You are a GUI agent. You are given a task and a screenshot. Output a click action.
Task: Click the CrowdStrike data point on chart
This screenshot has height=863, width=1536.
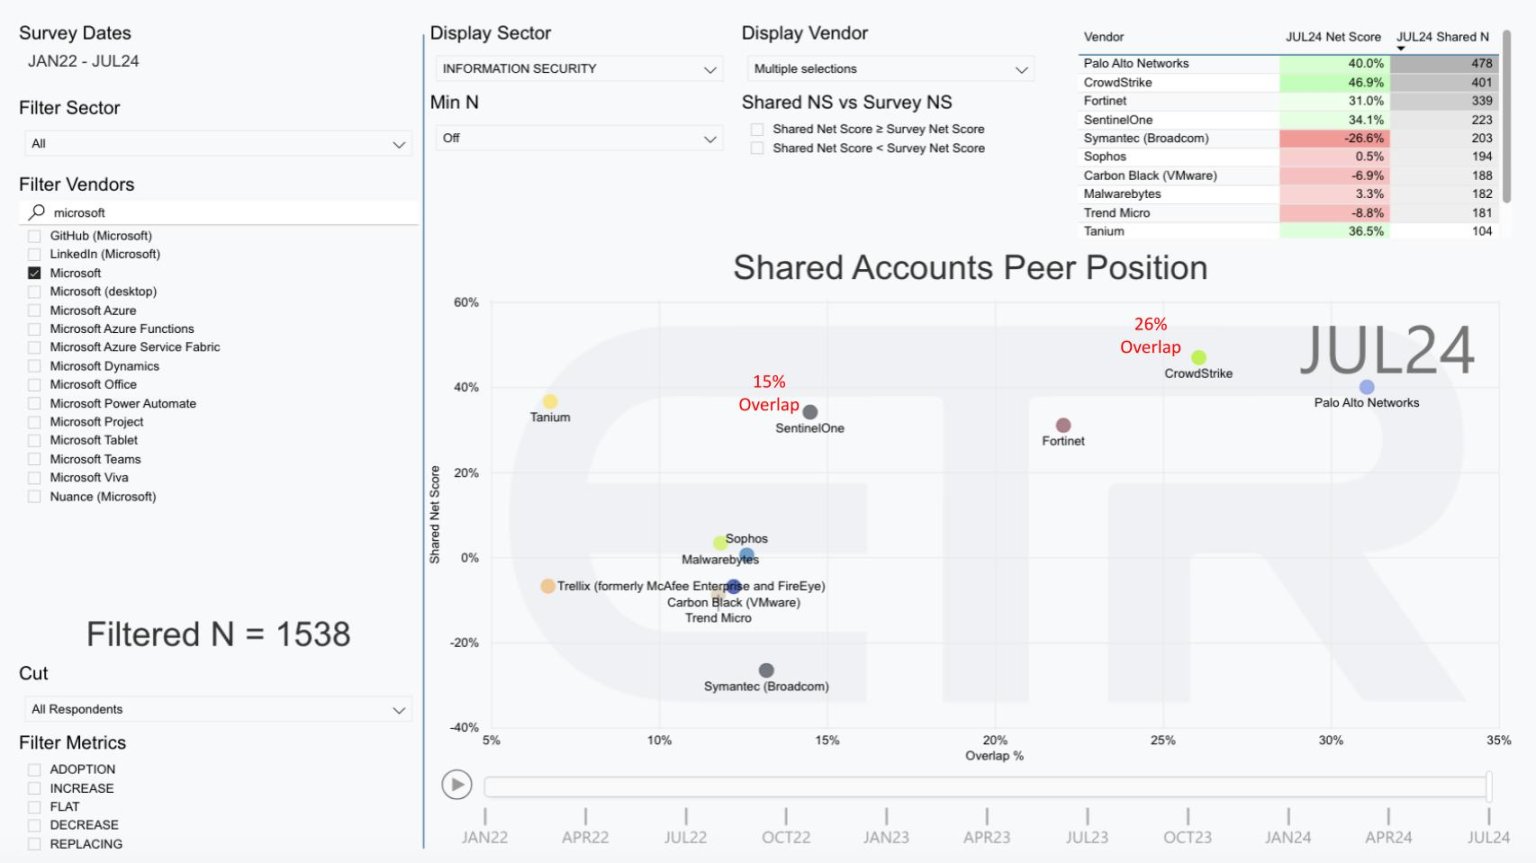[1198, 358]
